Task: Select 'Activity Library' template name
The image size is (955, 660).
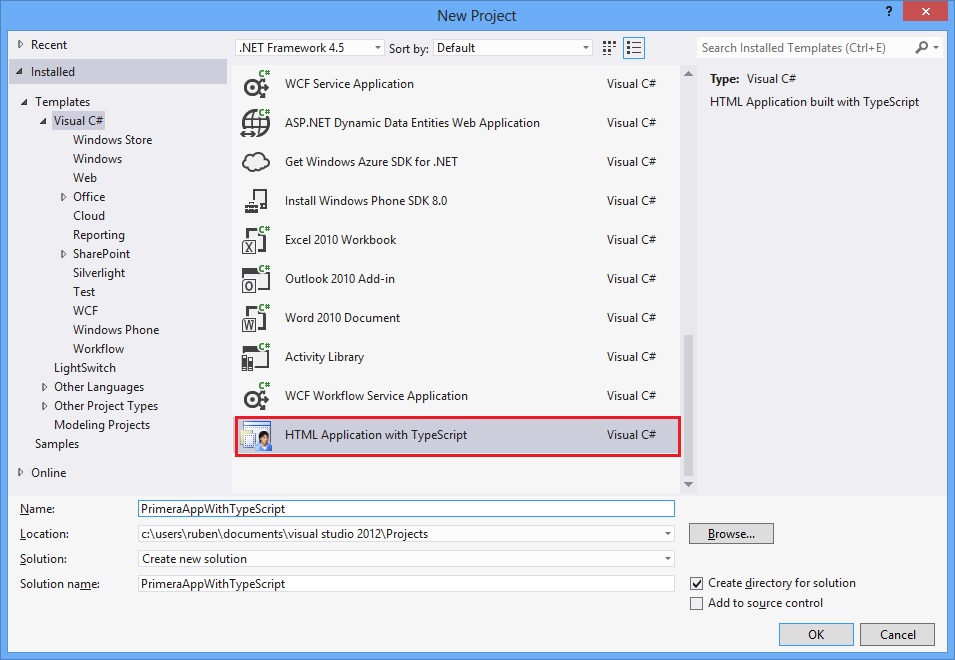Action: click(x=324, y=357)
